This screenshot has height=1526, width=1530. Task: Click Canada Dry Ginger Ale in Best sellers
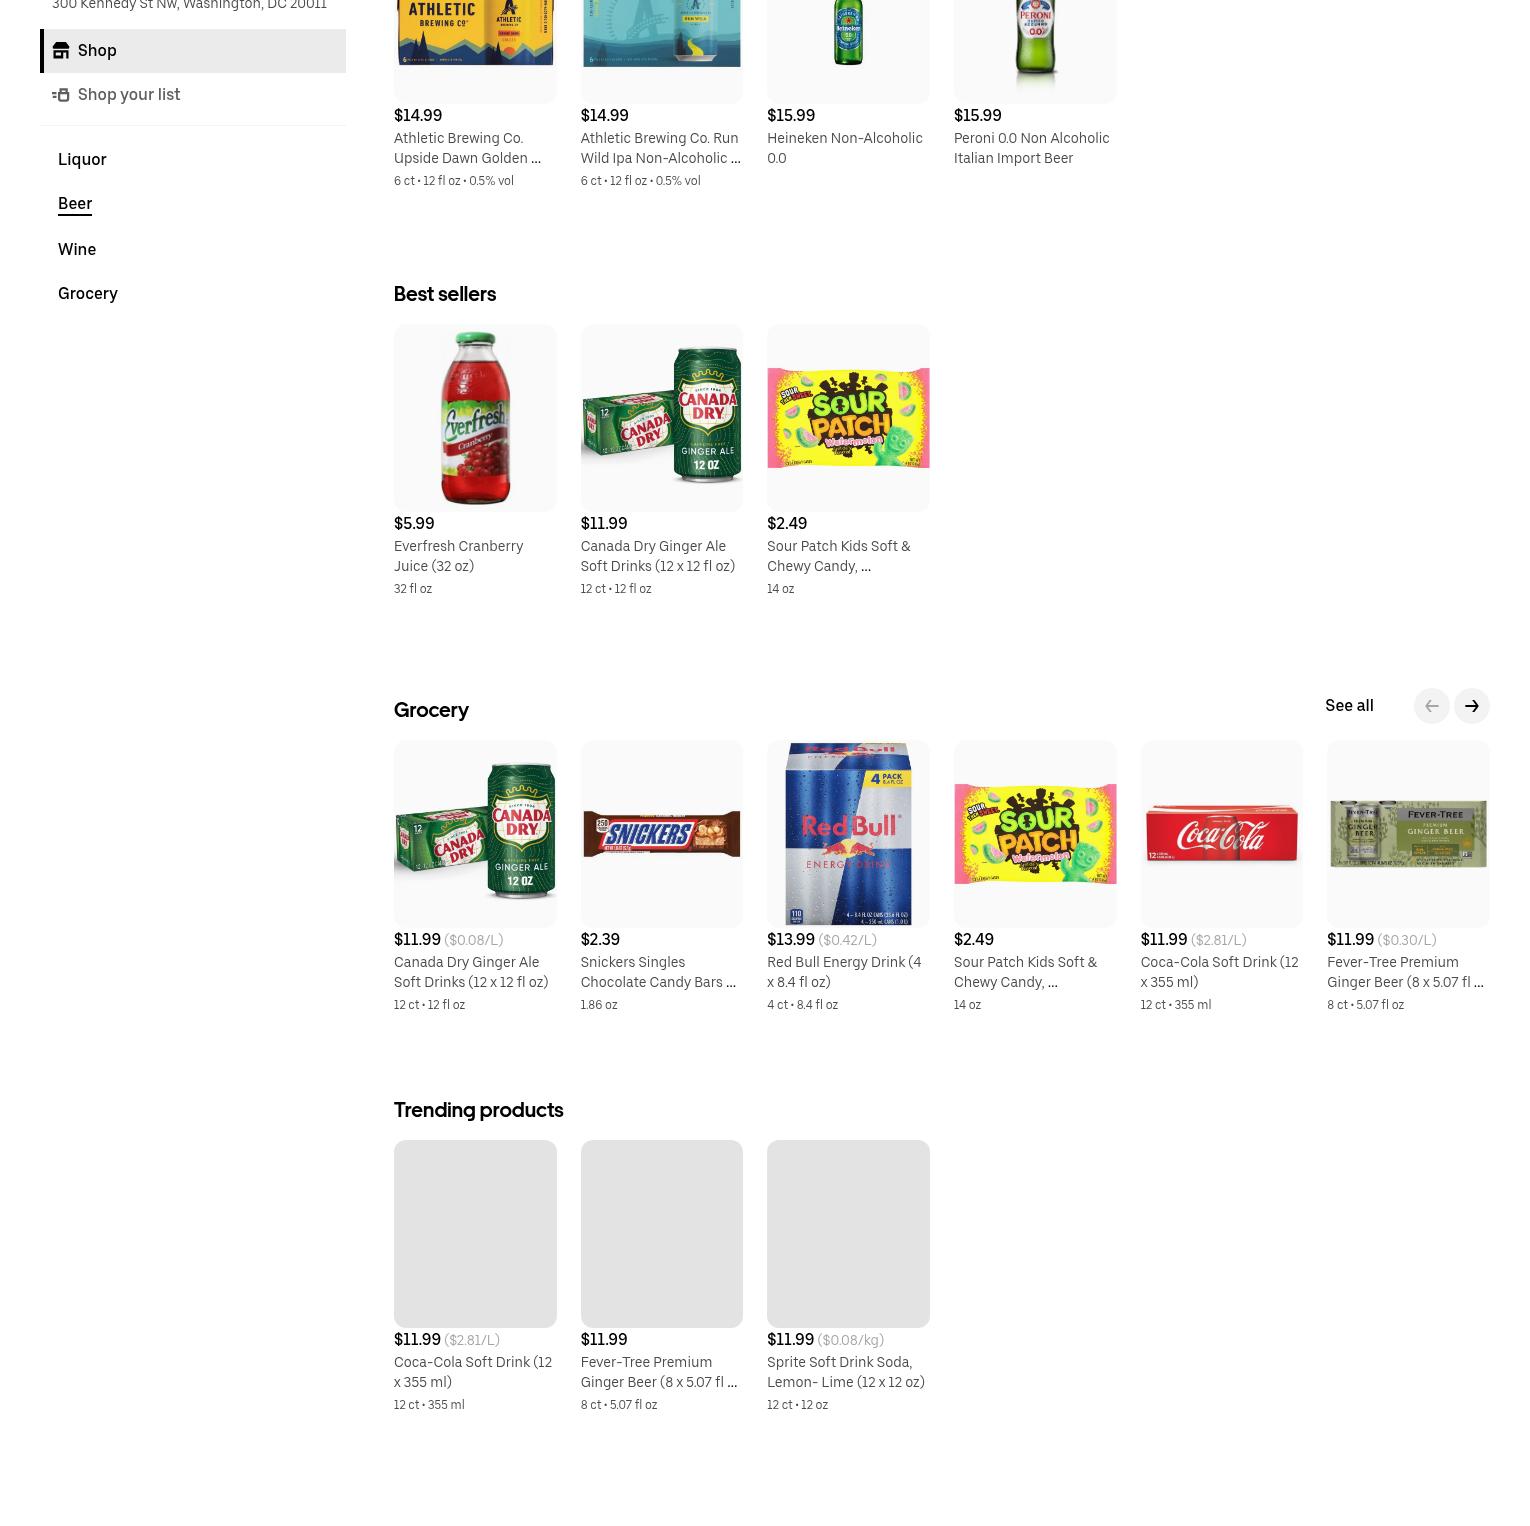tap(657, 556)
